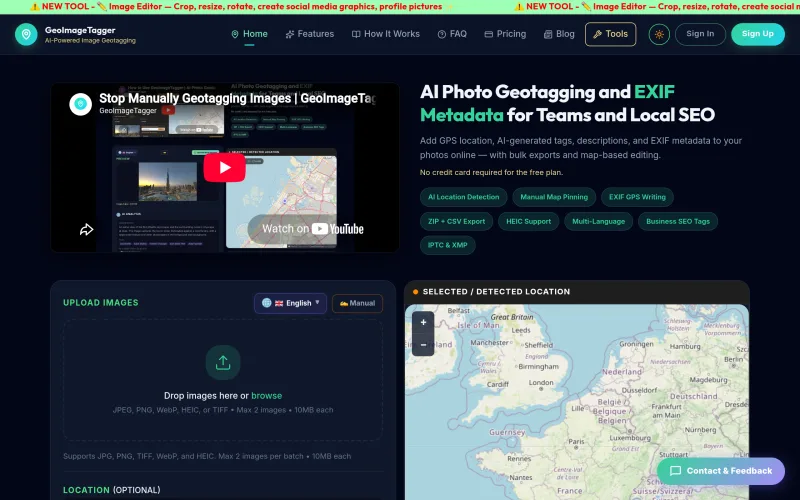This screenshot has width=800, height=500.
Task: Open How It Works page
Action: coord(386,34)
